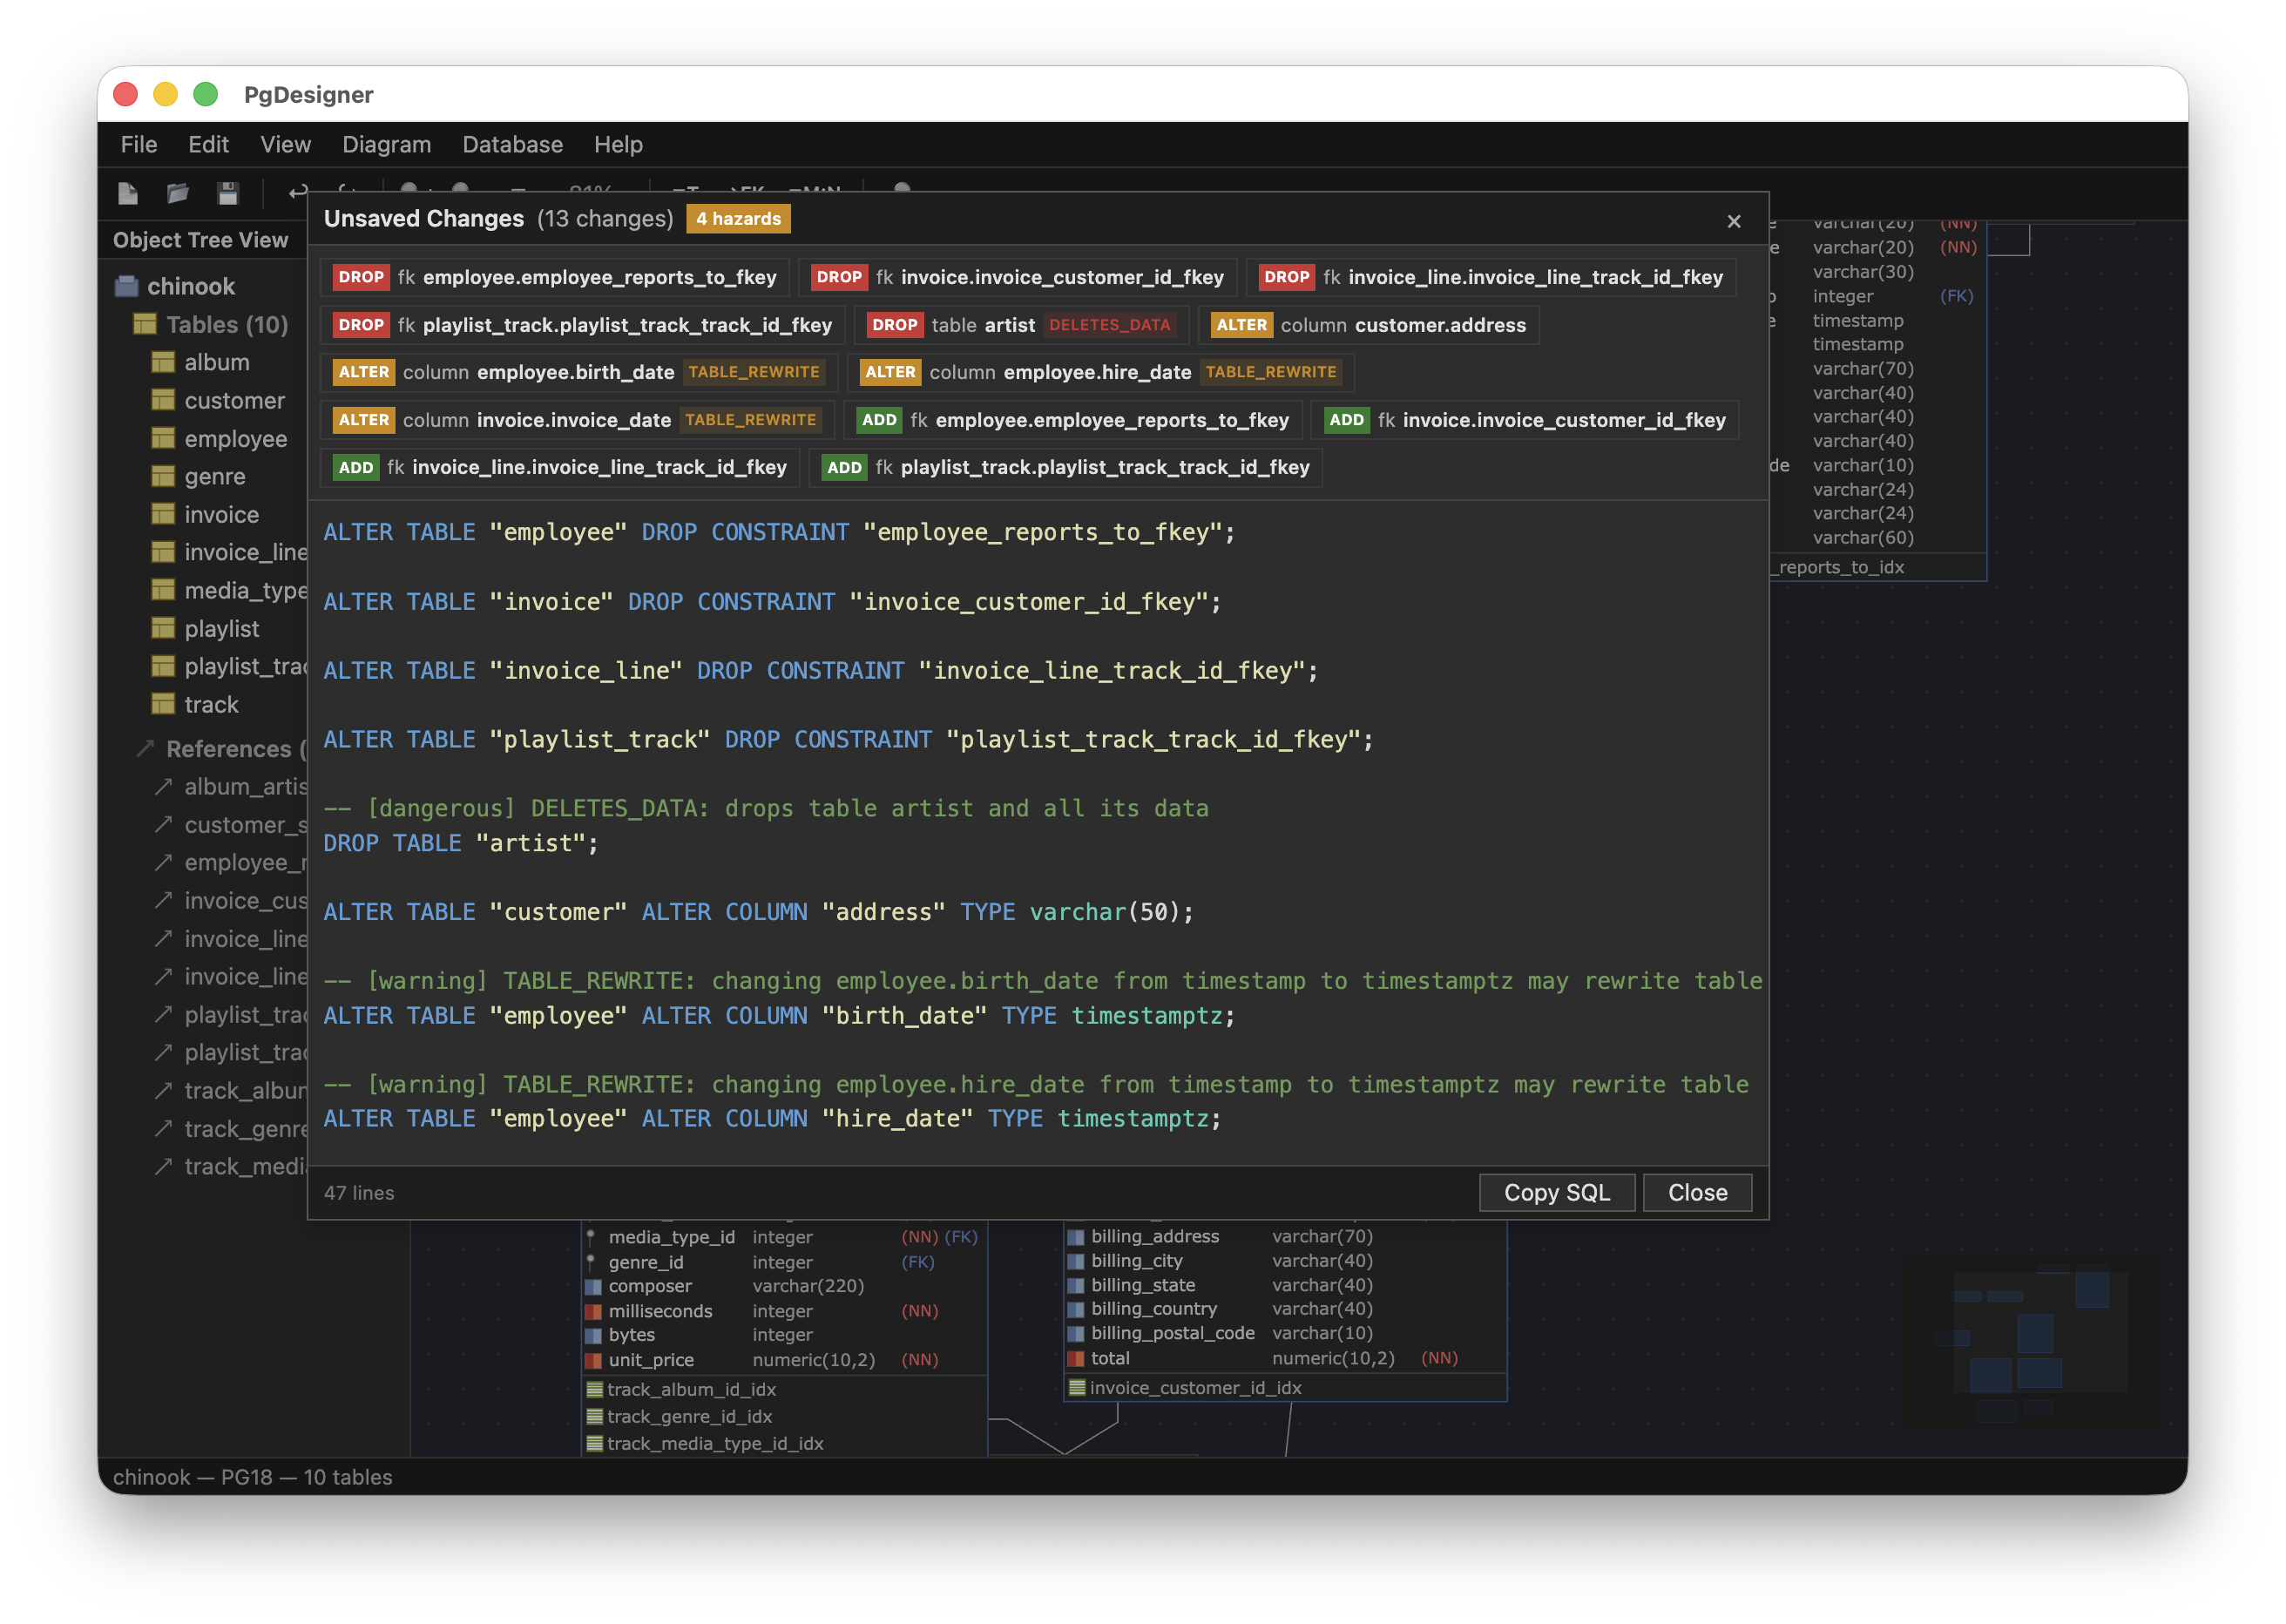The height and width of the screenshot is (1624, 2286).
Task: Open the Diagram menu
Action: click(x=387, y=145)
